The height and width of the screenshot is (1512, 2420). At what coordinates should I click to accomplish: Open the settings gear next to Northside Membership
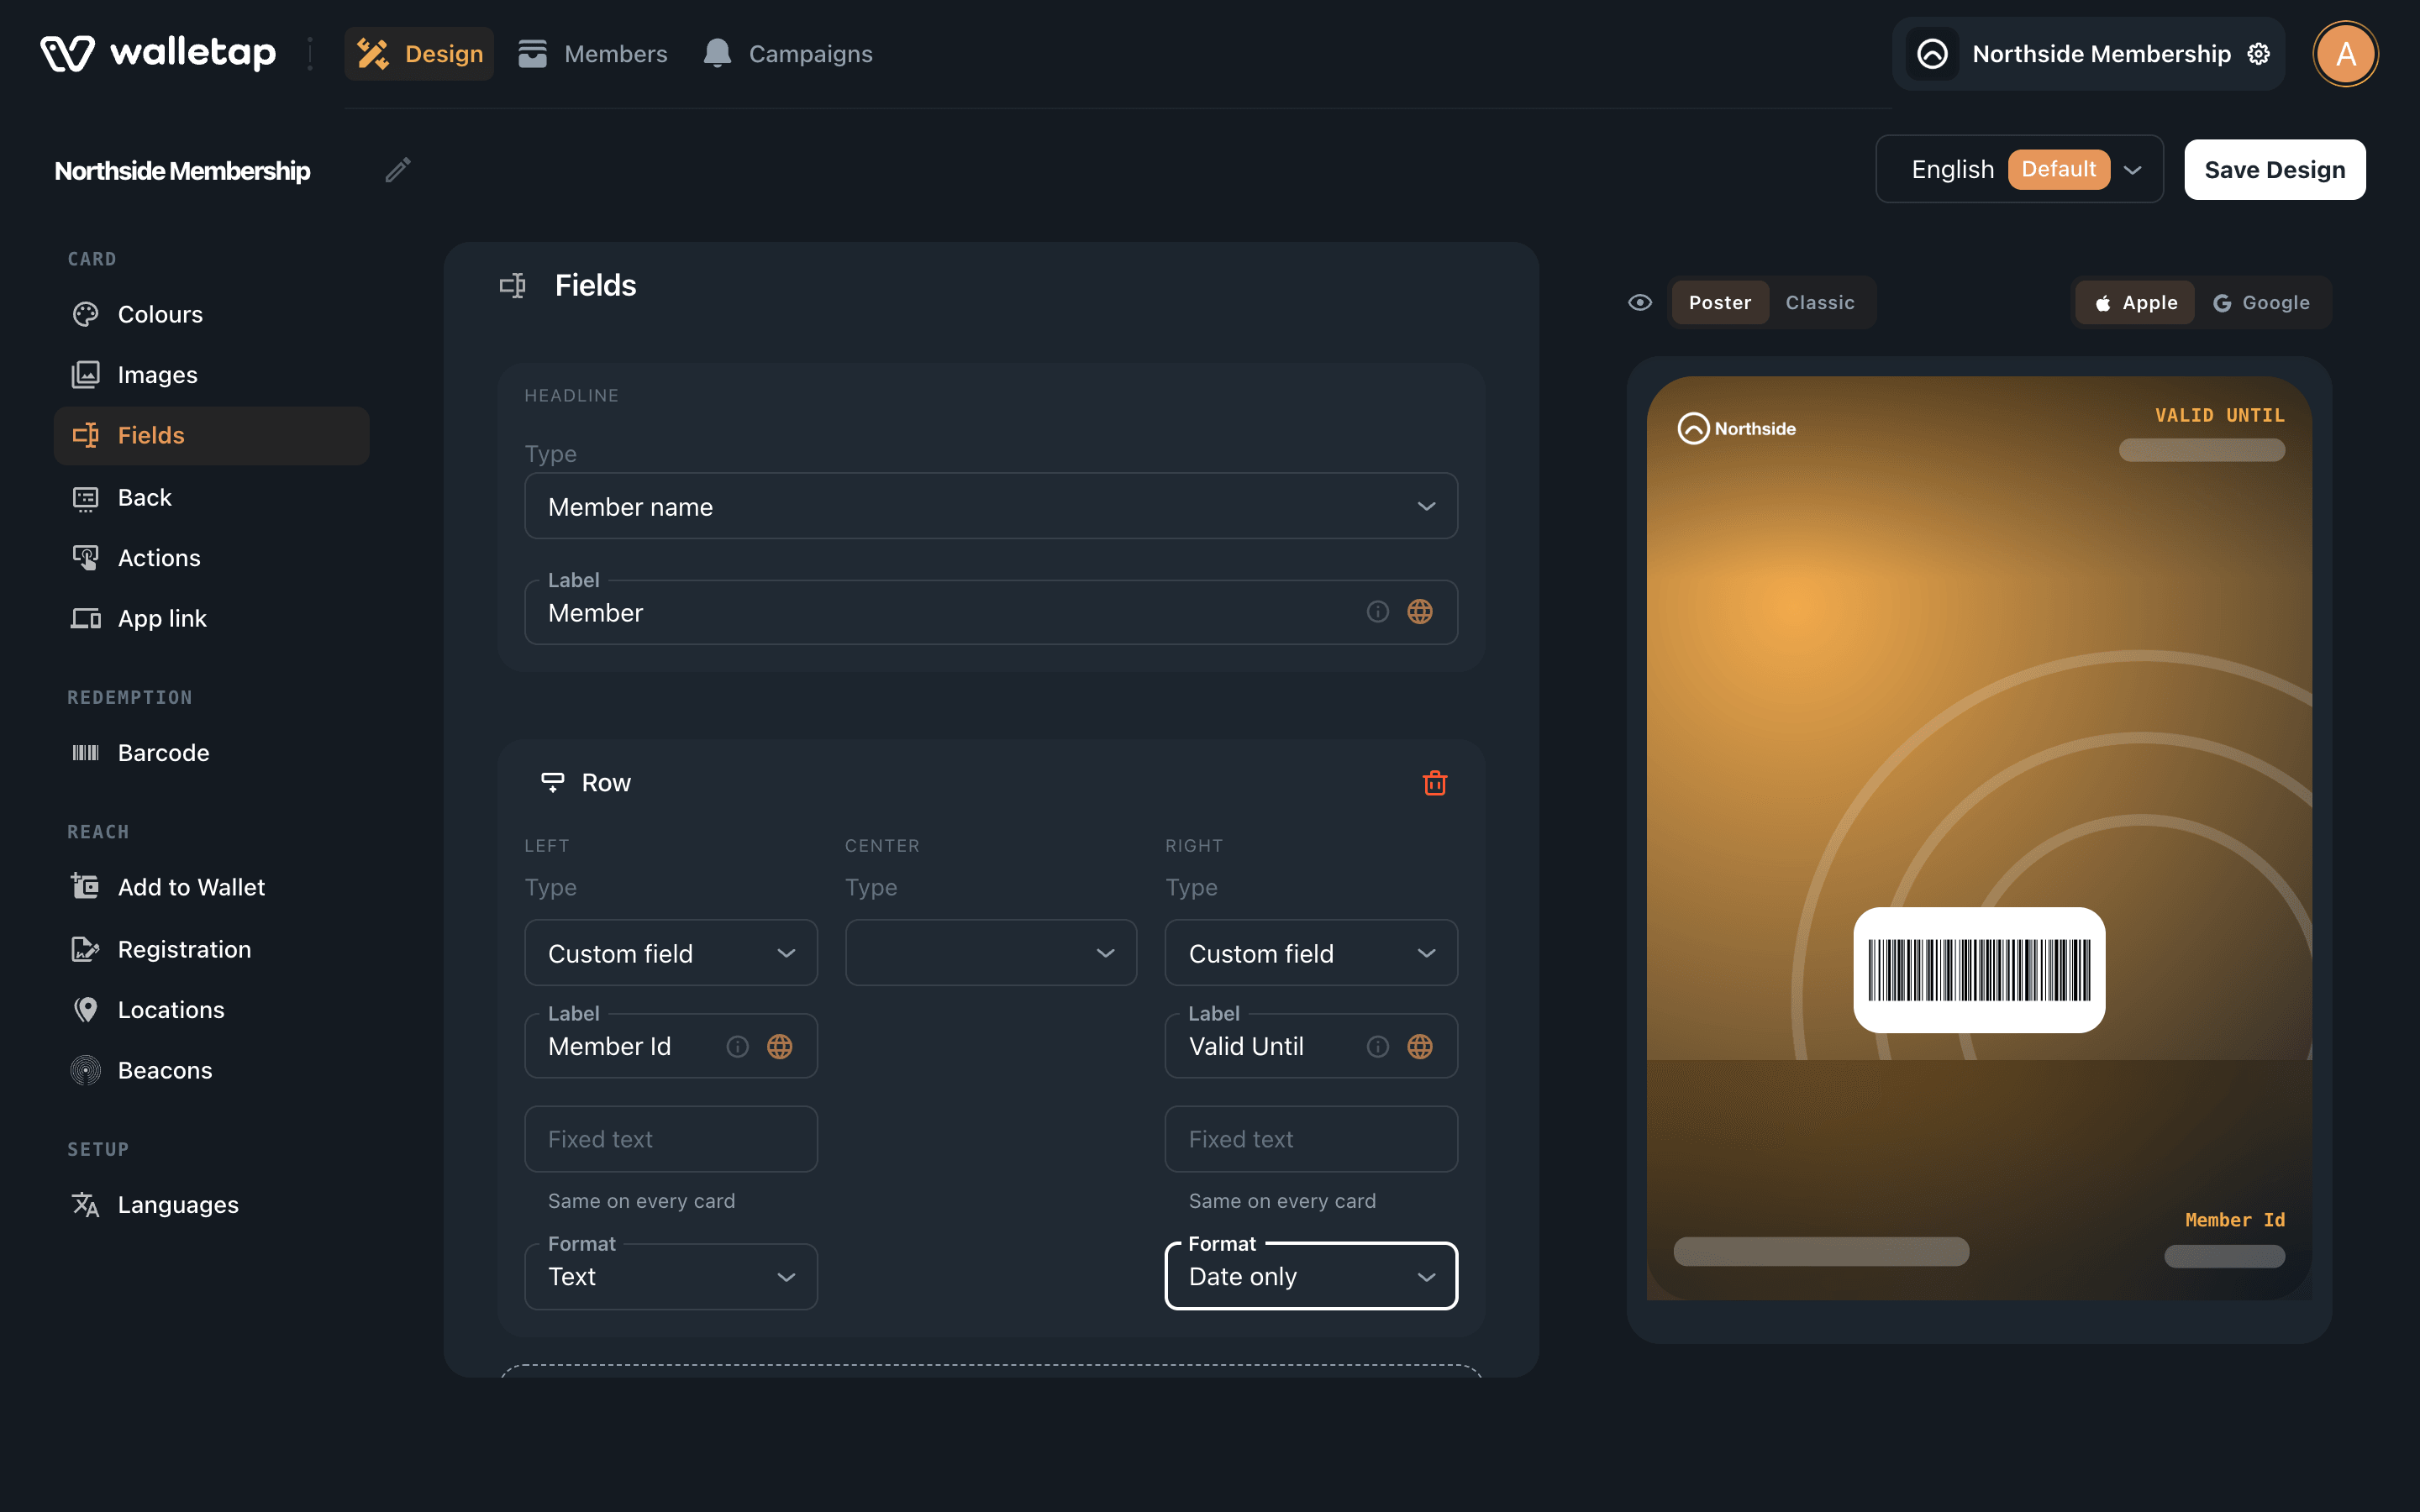[x=2259, y=54]
